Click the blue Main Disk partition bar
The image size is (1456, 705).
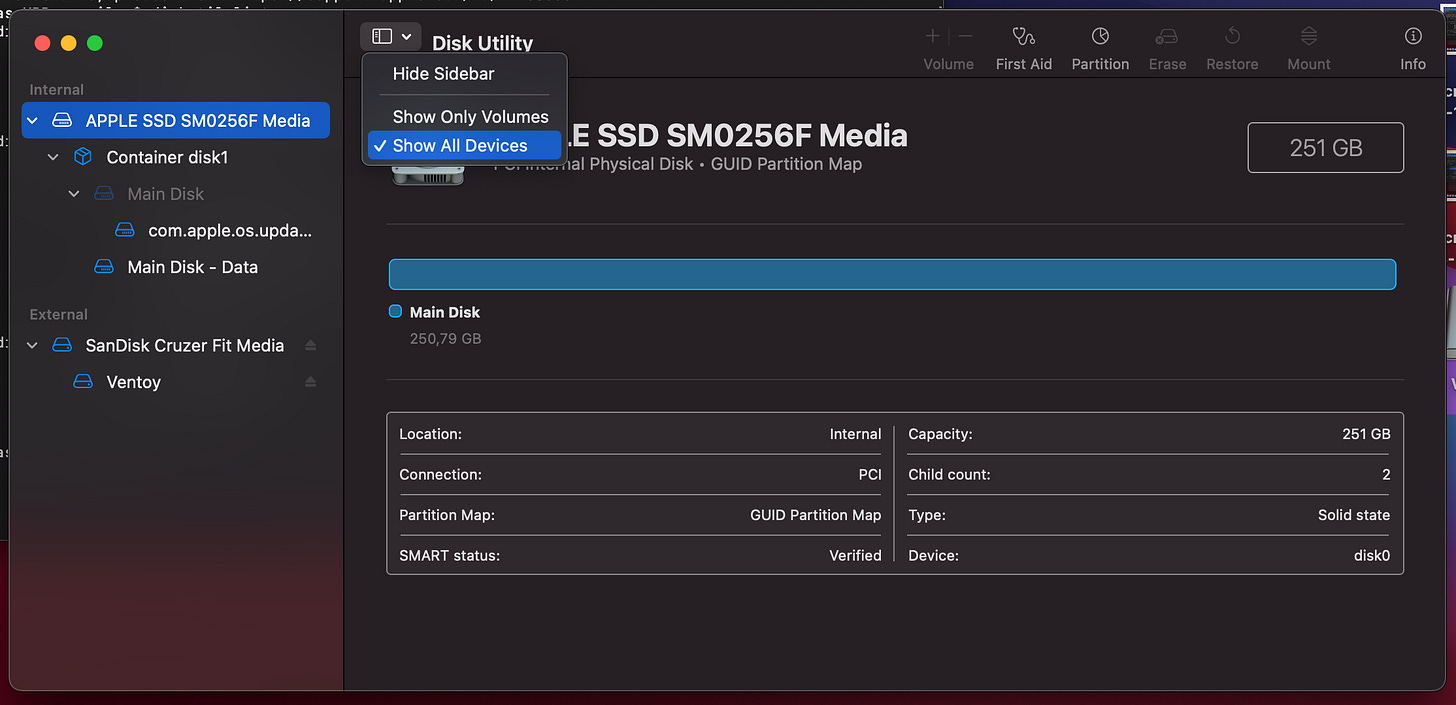click(892, 274)
